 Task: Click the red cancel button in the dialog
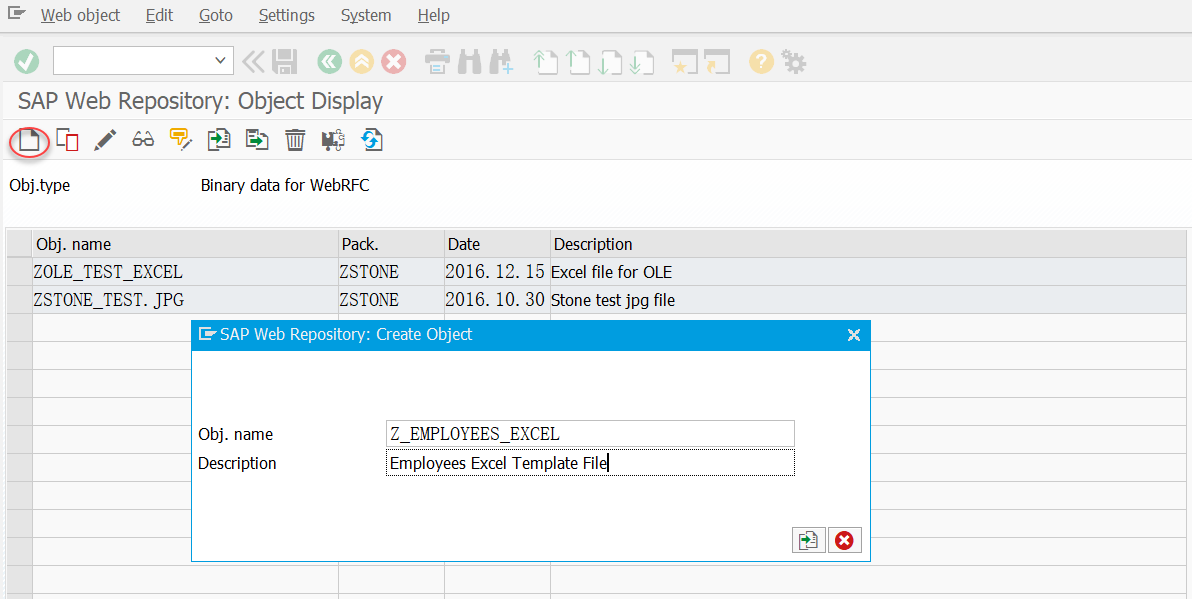pyautogui.click(x=845, y=539)
